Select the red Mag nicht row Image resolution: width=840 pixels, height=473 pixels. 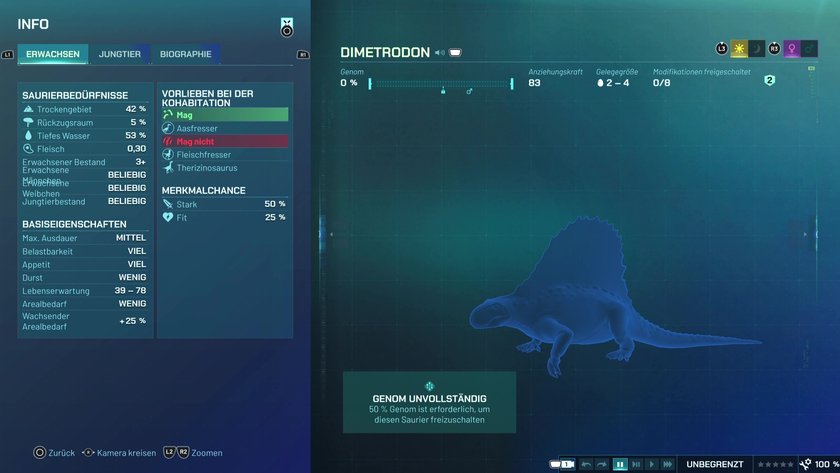[x=225, y=141]
